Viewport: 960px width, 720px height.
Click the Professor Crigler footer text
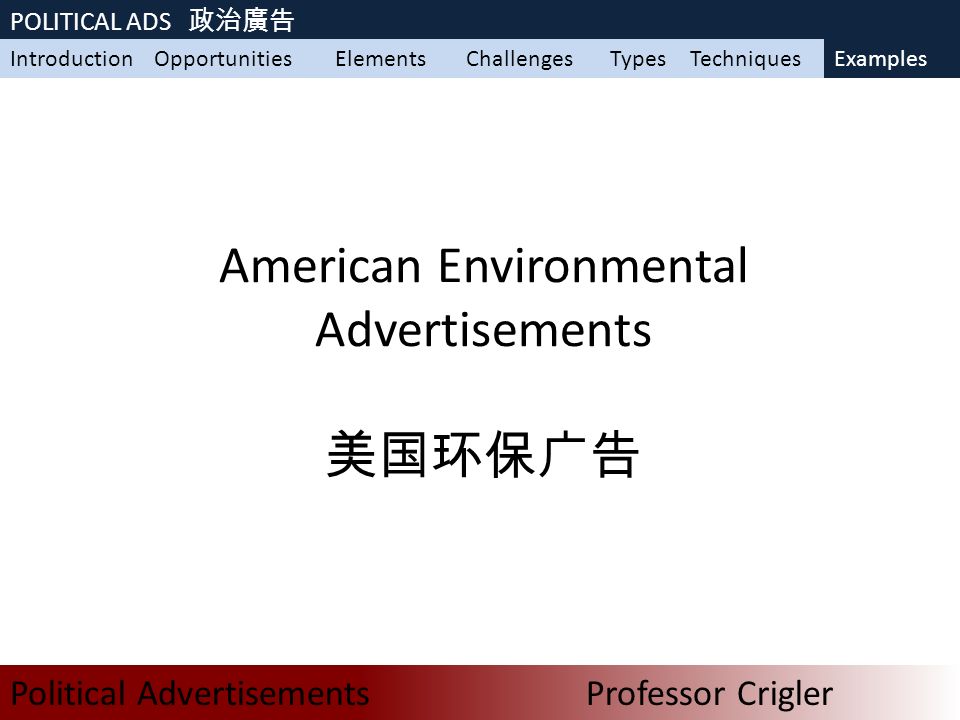coord(710,694)
